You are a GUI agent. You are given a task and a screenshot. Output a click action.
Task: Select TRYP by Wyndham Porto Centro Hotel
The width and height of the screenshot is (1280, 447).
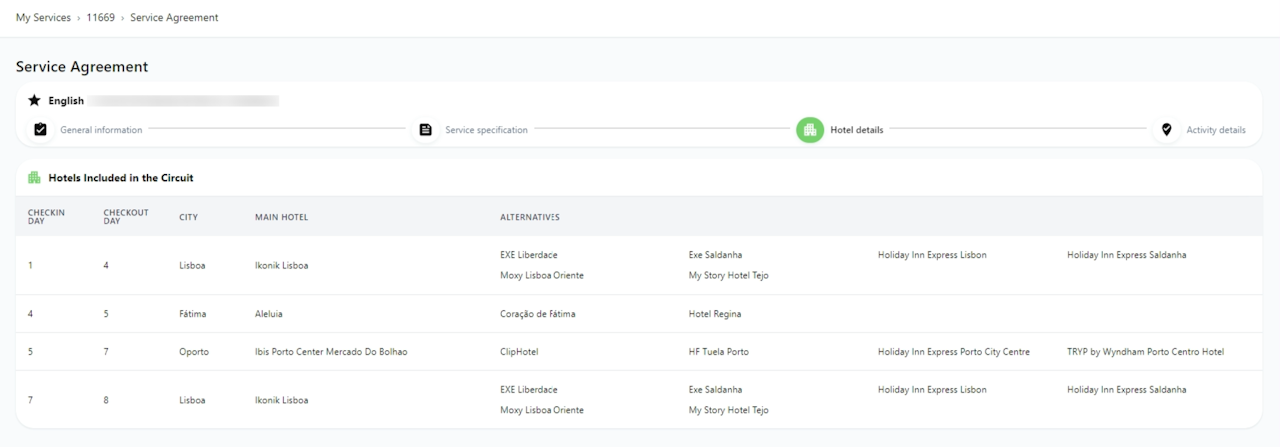click(x=1145, y=352)
